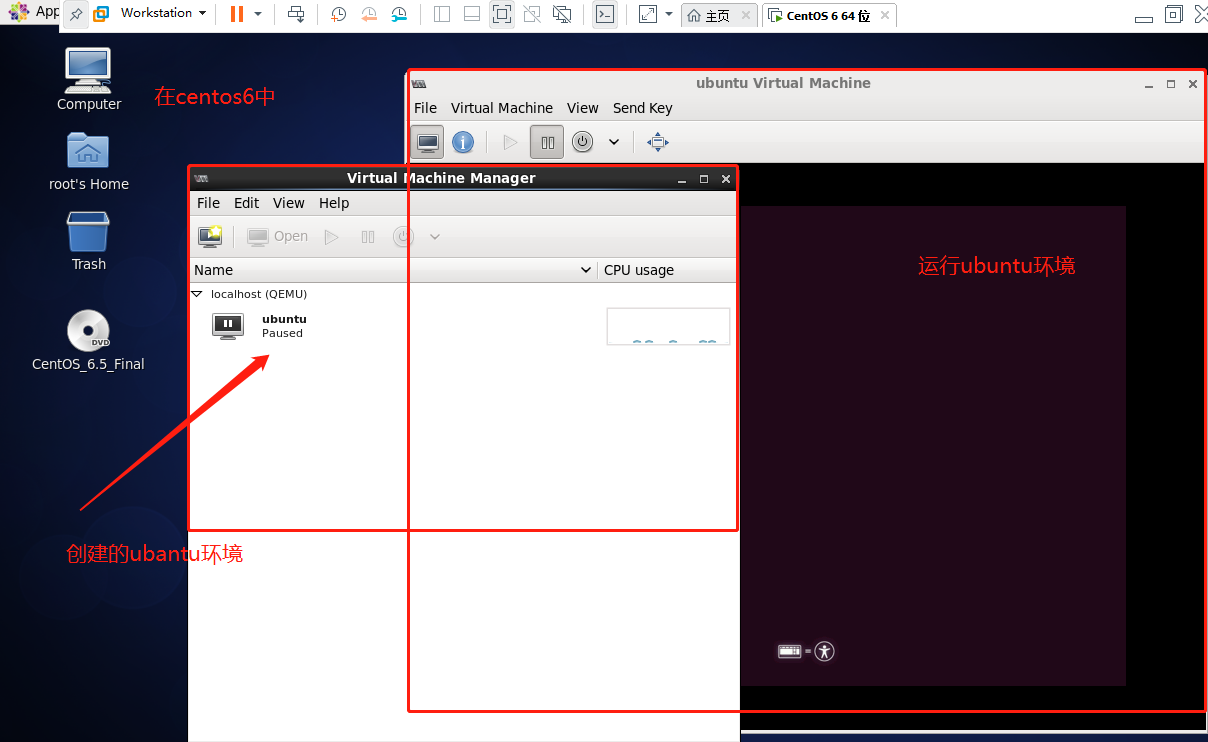
Task: Open Edit menu in Virtual Machine Manager
Action: 246,203
